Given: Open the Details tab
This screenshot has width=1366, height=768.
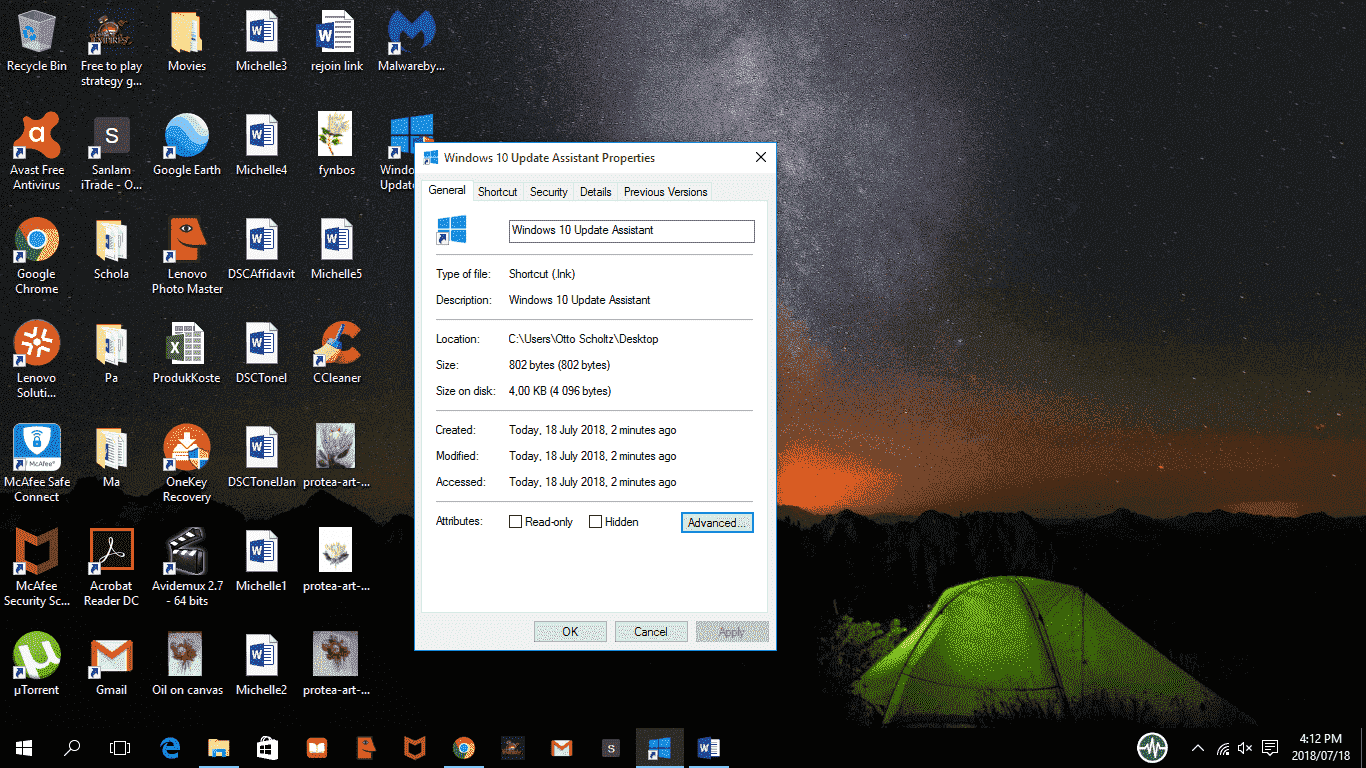Looking at the screenshot, I should coord(596,192).
